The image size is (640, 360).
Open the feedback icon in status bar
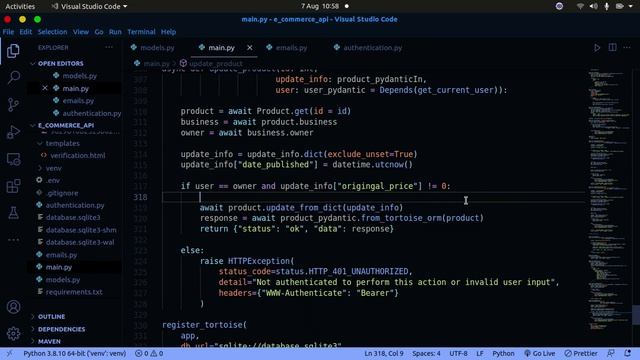pyautogui.click(x=611, y=353)
